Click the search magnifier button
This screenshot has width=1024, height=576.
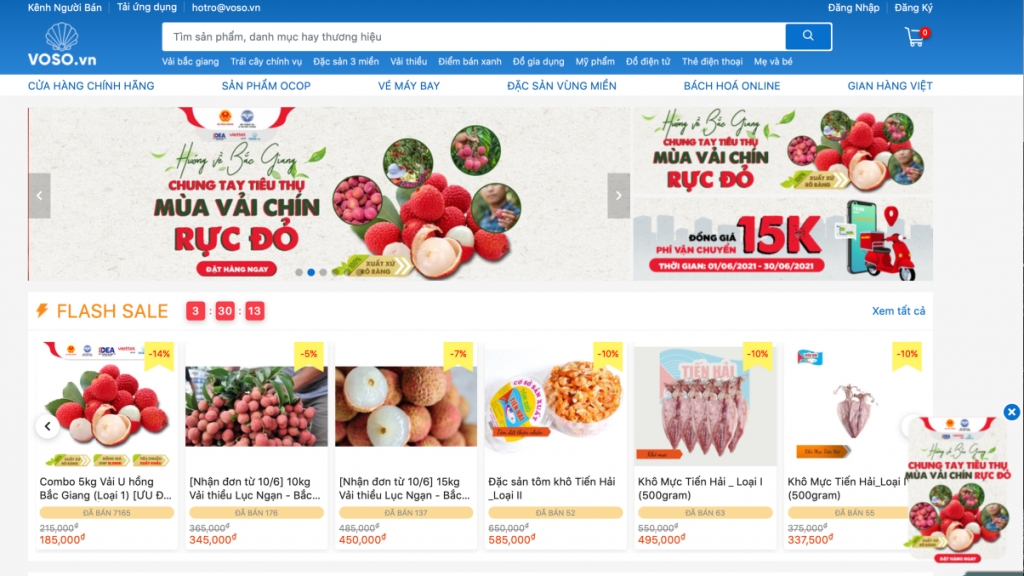(808, 37)
